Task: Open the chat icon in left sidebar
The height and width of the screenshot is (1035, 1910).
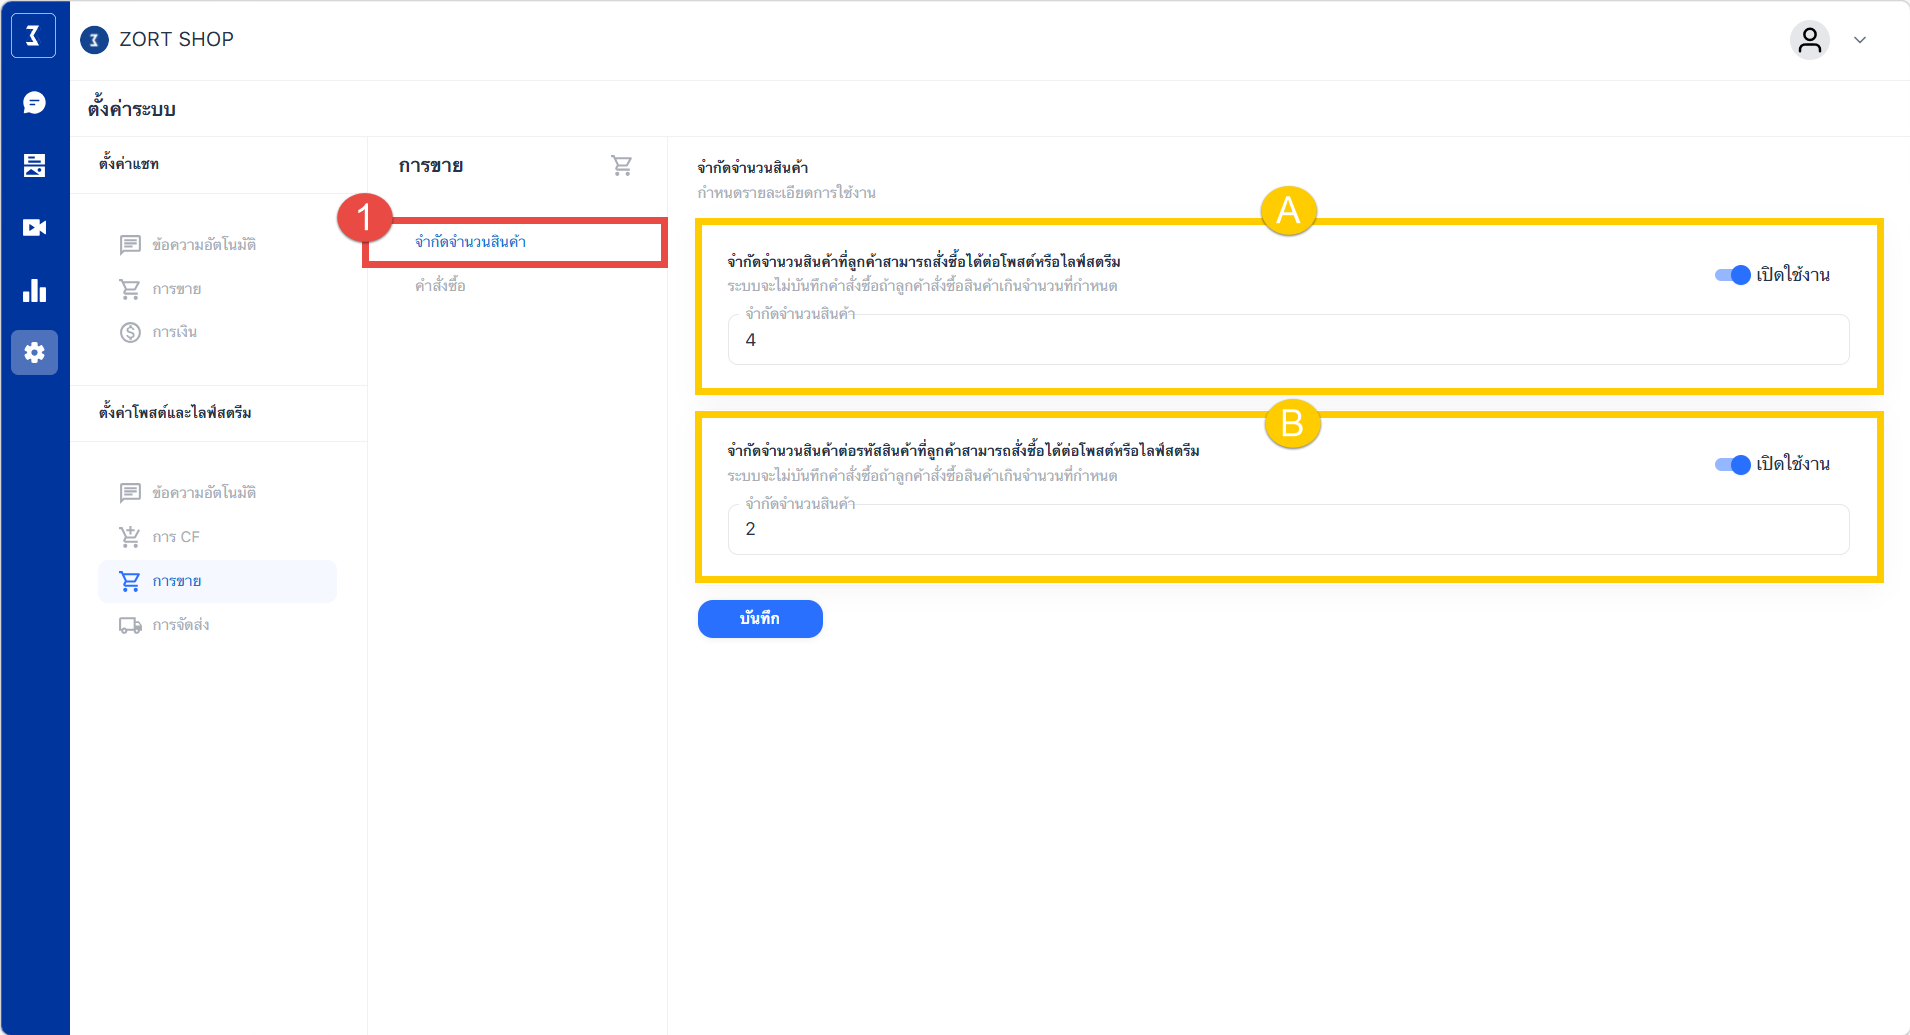Action: pyautogui.click(x=34, y=103)
